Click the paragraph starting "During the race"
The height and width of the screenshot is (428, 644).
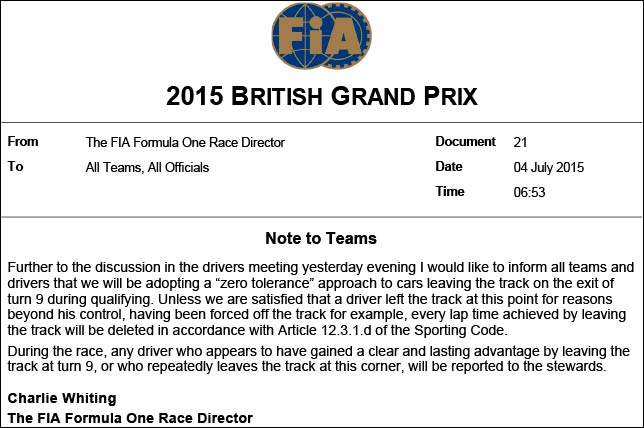click(x=321, y=359)
